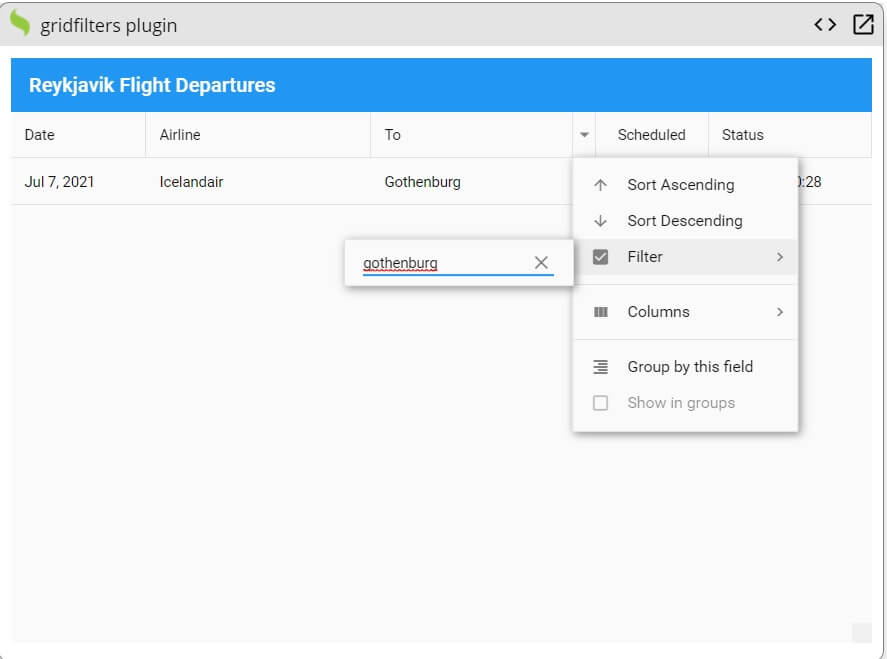887x659 pixels.
Task: Click the Scheduled column header
Action: click(x=651, y=134)
